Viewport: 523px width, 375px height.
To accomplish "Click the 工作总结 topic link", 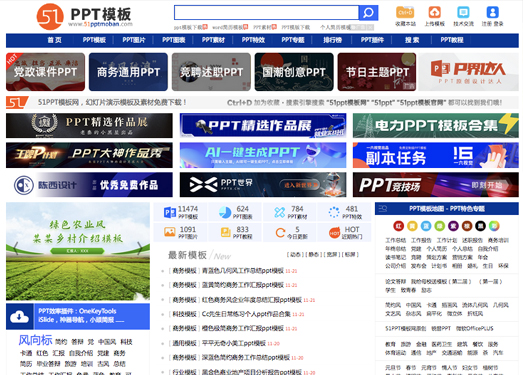I will pos(396,240).
